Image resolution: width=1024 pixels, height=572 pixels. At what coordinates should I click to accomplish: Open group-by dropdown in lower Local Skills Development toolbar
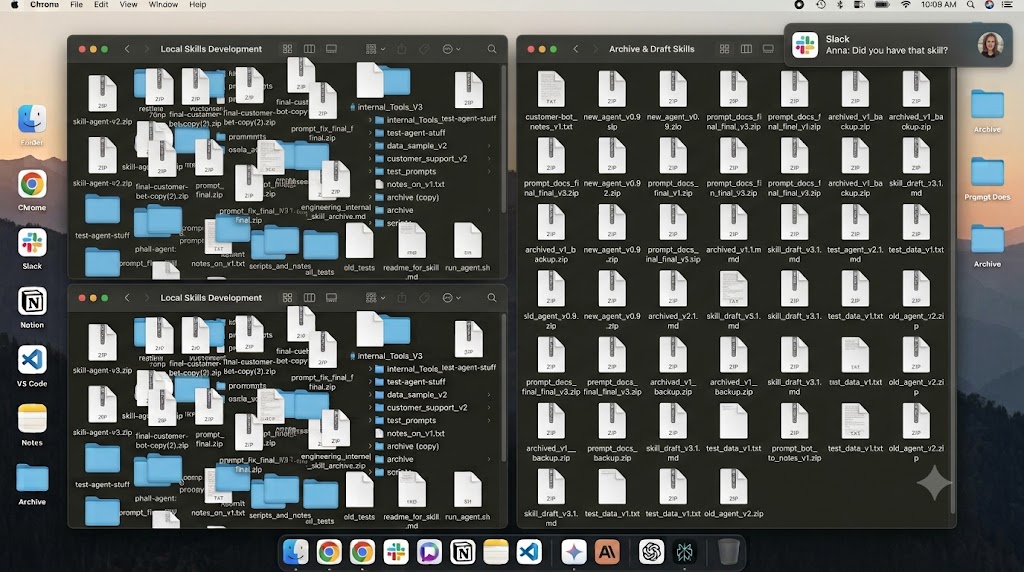click(376, 298)
